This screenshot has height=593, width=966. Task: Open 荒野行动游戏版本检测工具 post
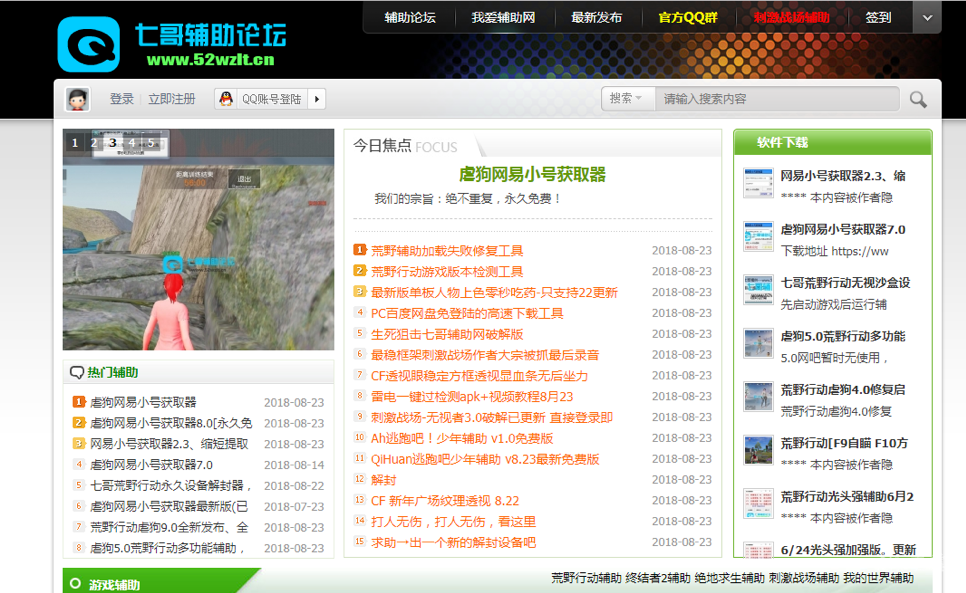coord(447,272)
